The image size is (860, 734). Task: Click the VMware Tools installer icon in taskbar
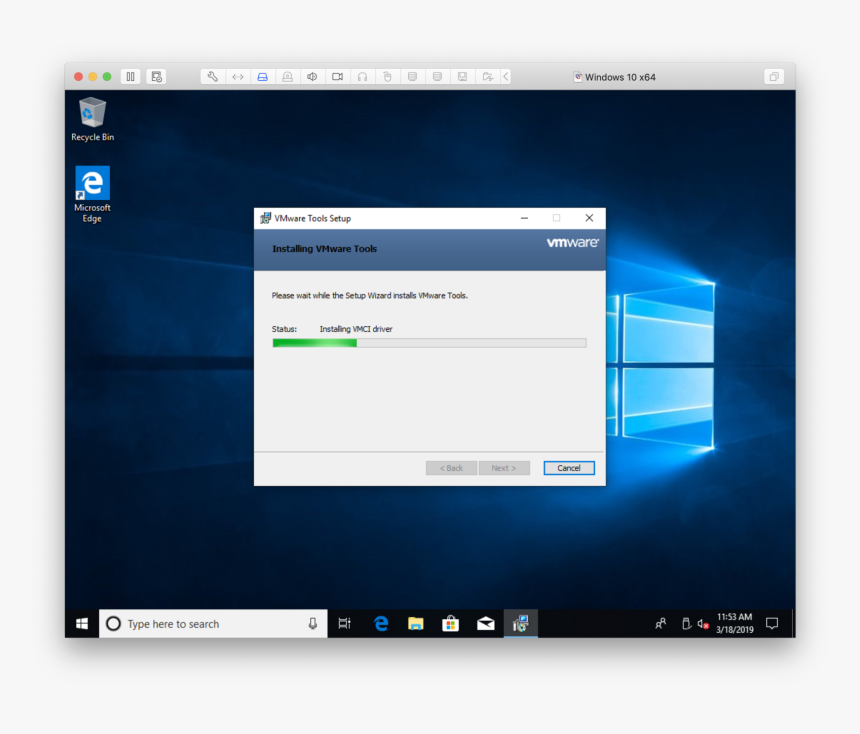(520, 623)
